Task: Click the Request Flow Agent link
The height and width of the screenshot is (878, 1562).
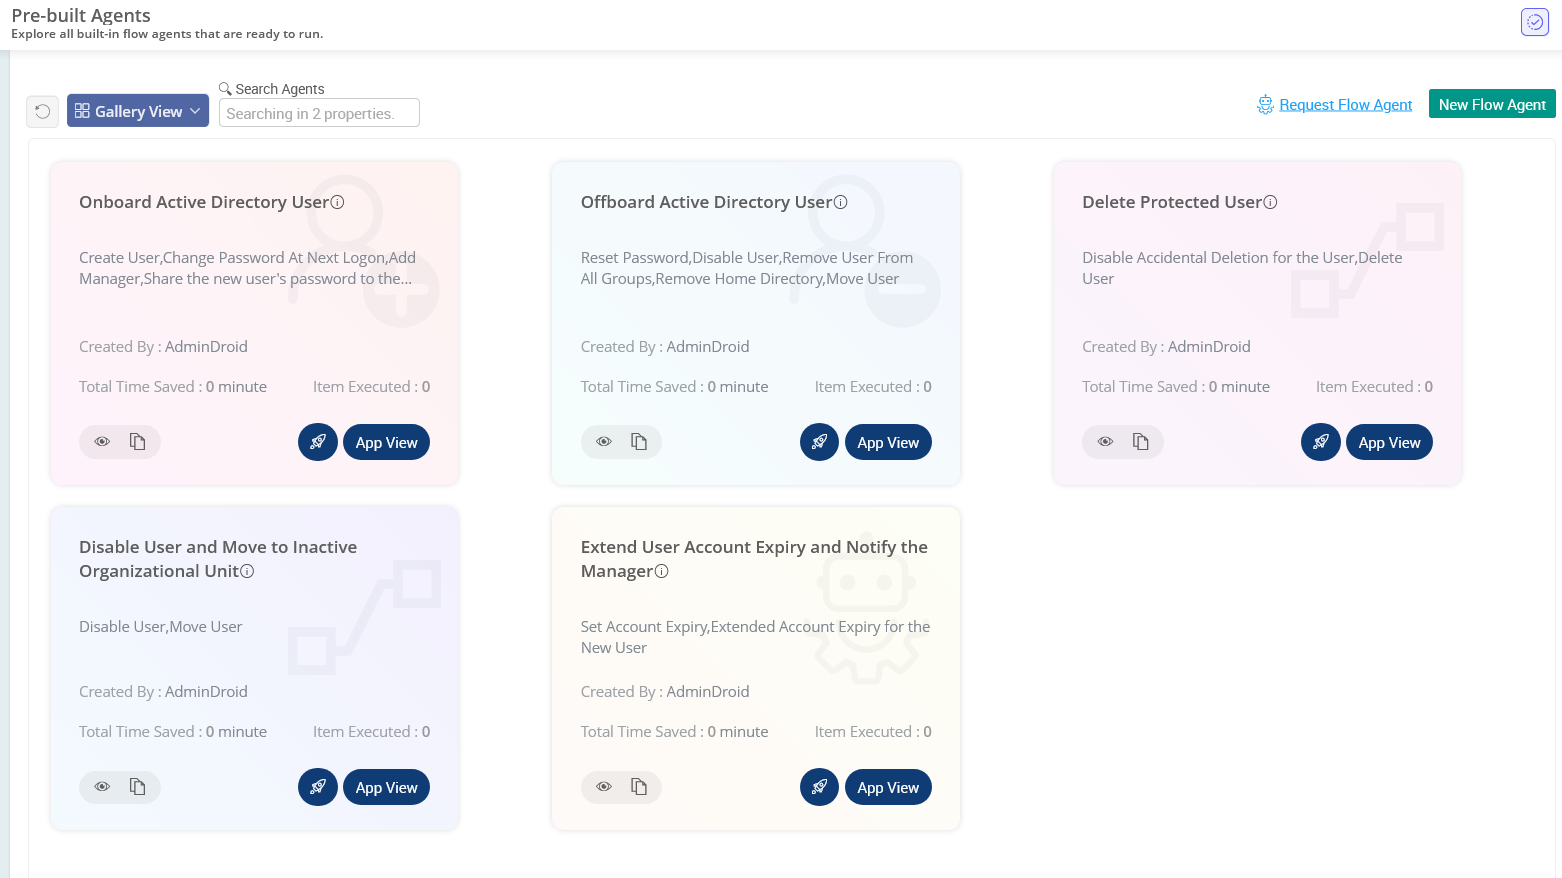Action: (x=1347, y=103)
